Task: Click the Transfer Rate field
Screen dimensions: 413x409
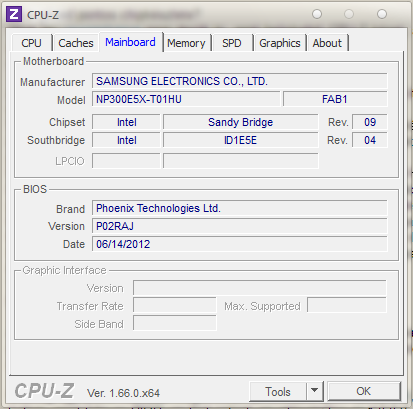Action: (175, 306)
